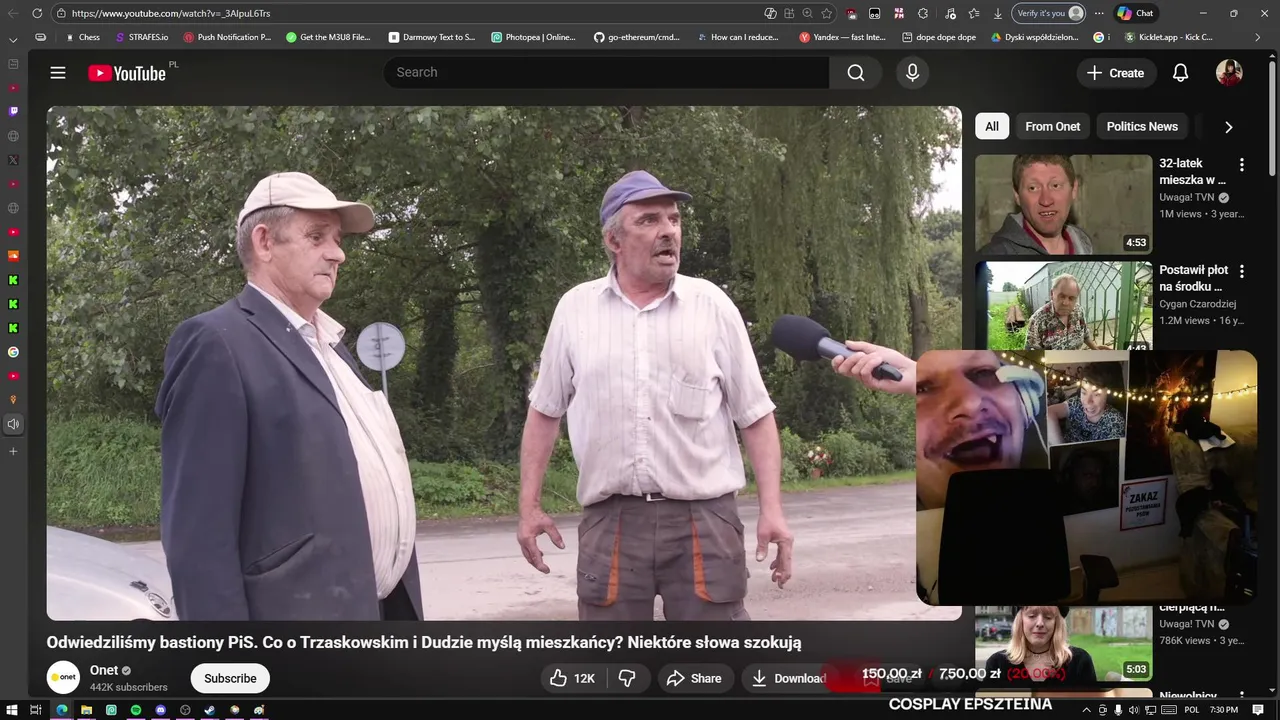Reload the page in the browser

pos(37,13)
